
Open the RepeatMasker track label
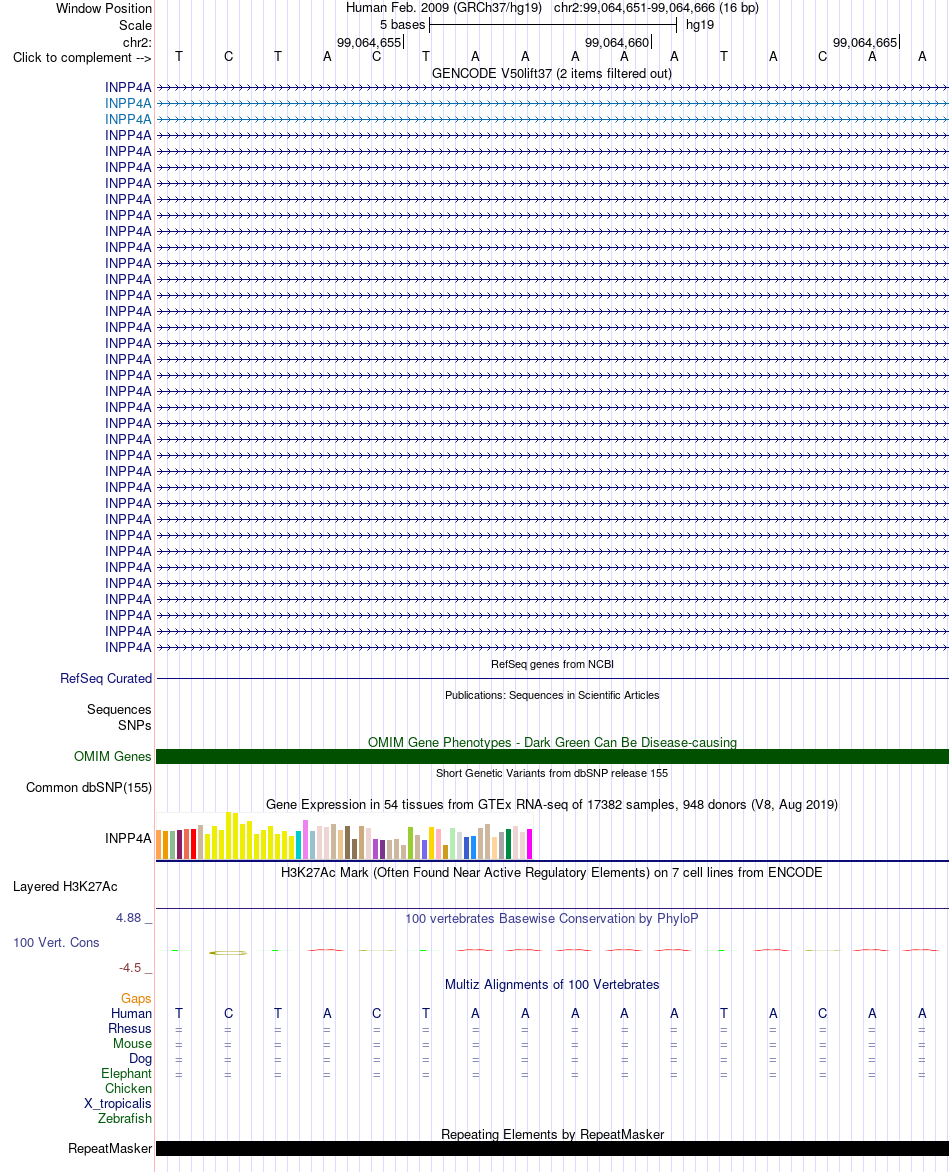click(x=110, y=1149)
